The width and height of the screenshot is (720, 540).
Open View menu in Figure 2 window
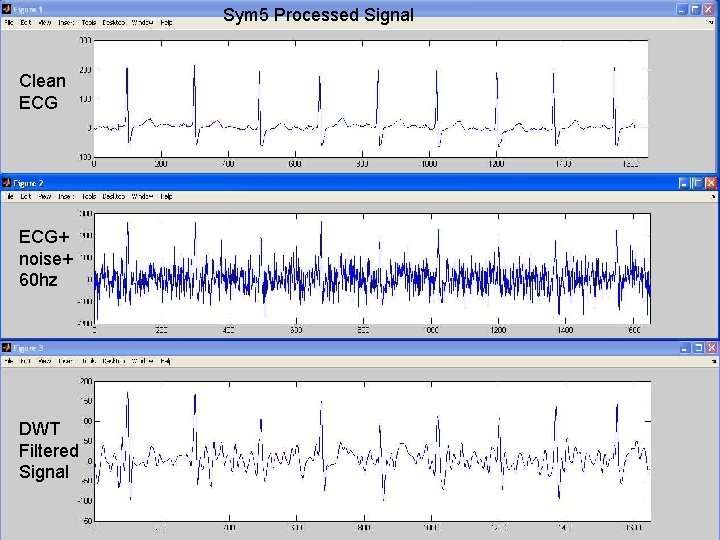tap(45, 197)
